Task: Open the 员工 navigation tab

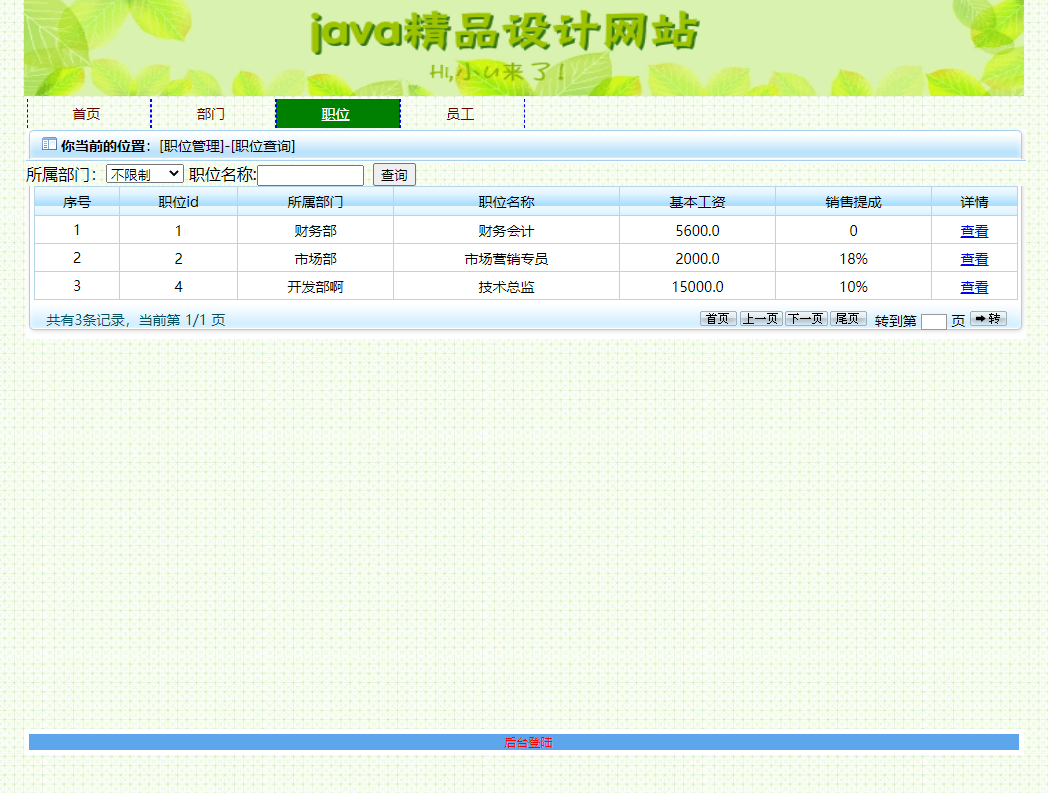Action: [x=461, y=113]
